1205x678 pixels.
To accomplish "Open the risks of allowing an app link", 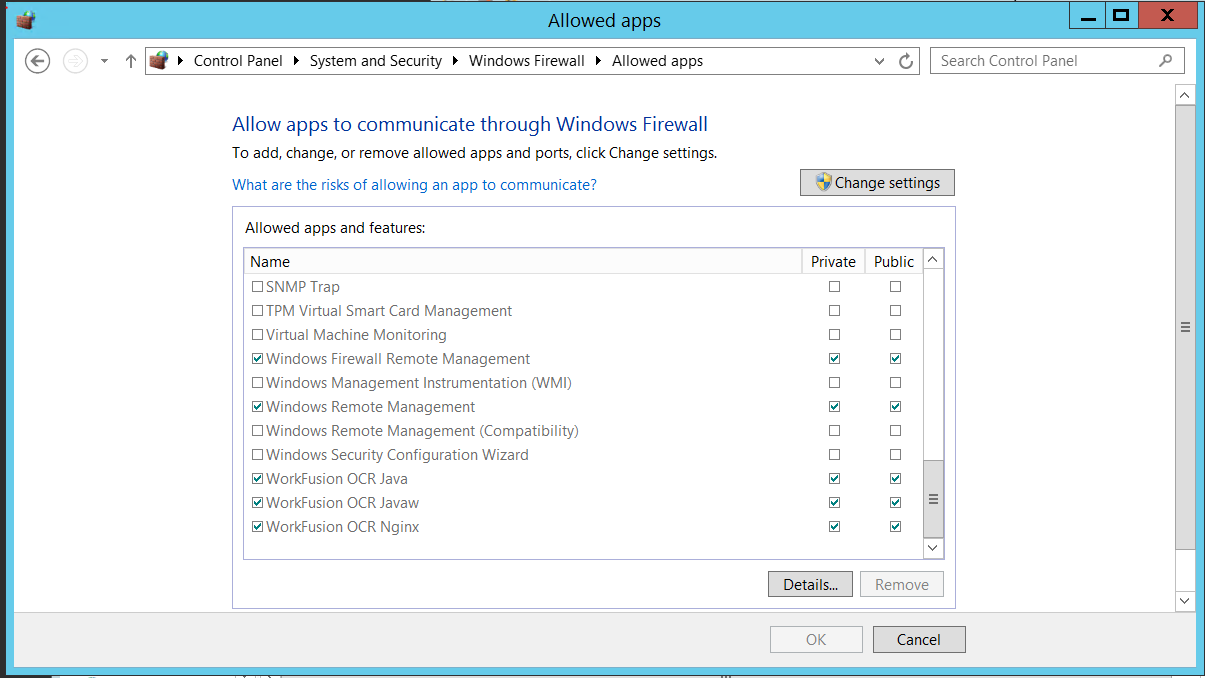I will tap(414, 185).
